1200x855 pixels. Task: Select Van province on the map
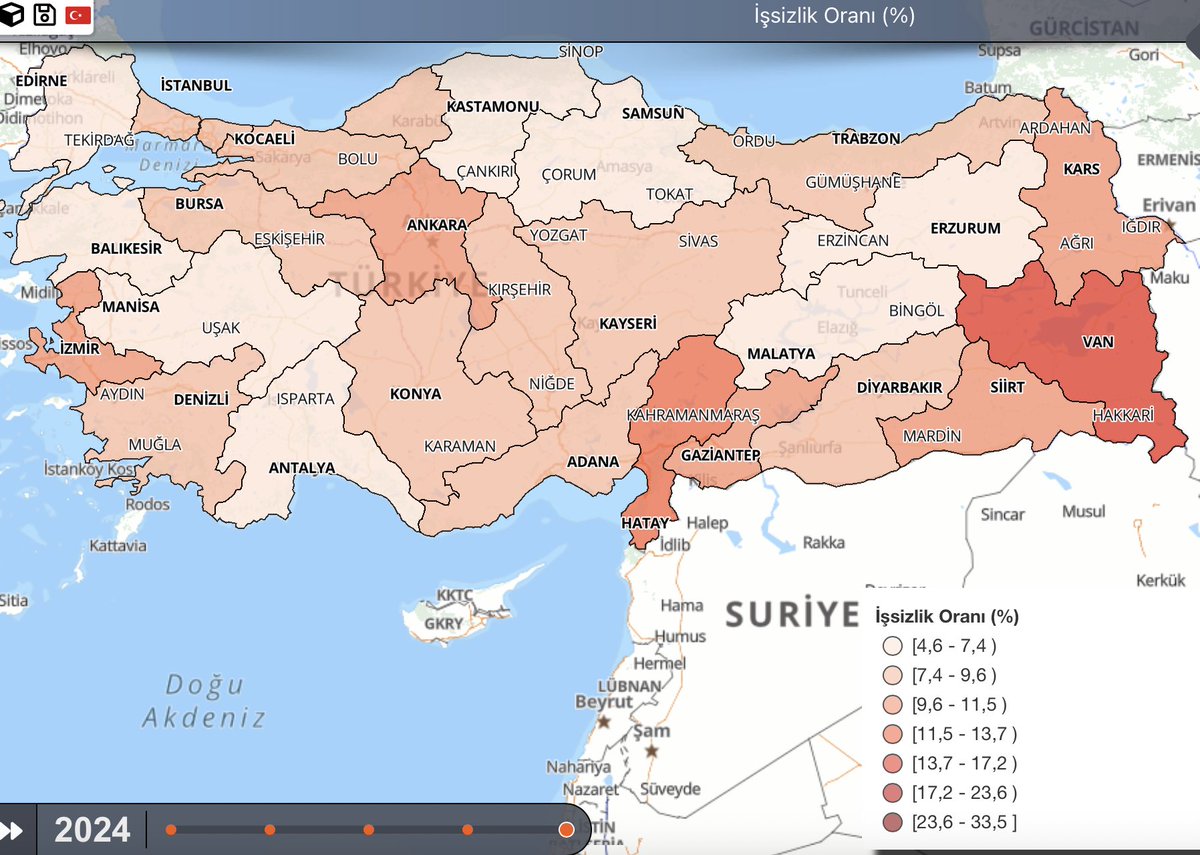point(1096,343)
